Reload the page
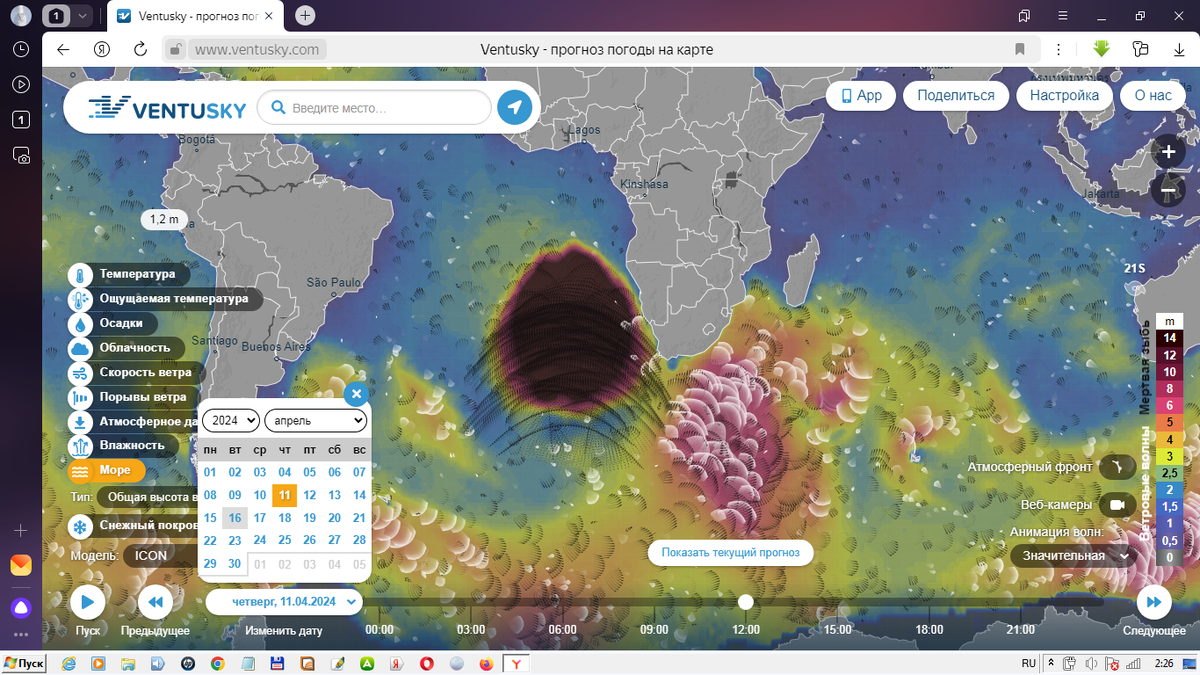 [140, 49]
